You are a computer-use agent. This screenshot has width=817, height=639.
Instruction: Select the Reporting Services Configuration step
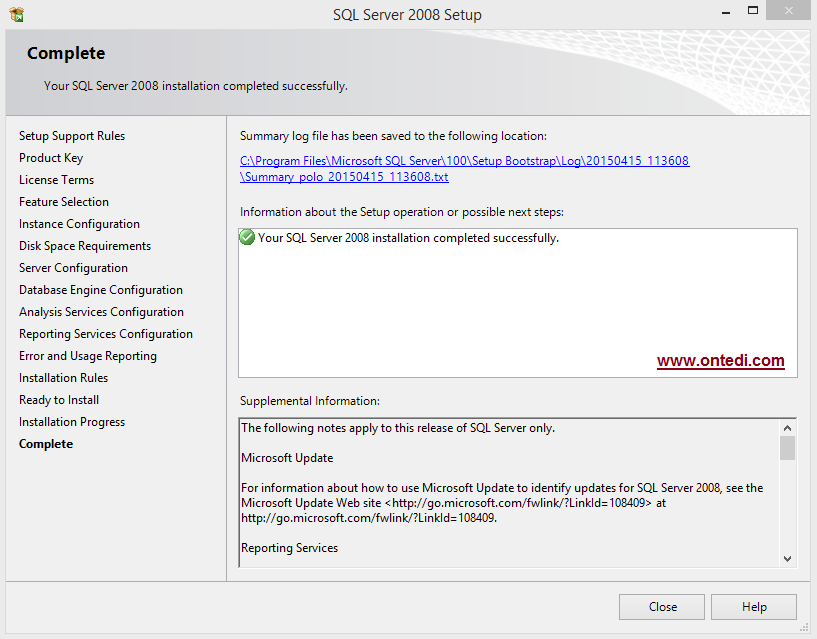pos(106,334)
